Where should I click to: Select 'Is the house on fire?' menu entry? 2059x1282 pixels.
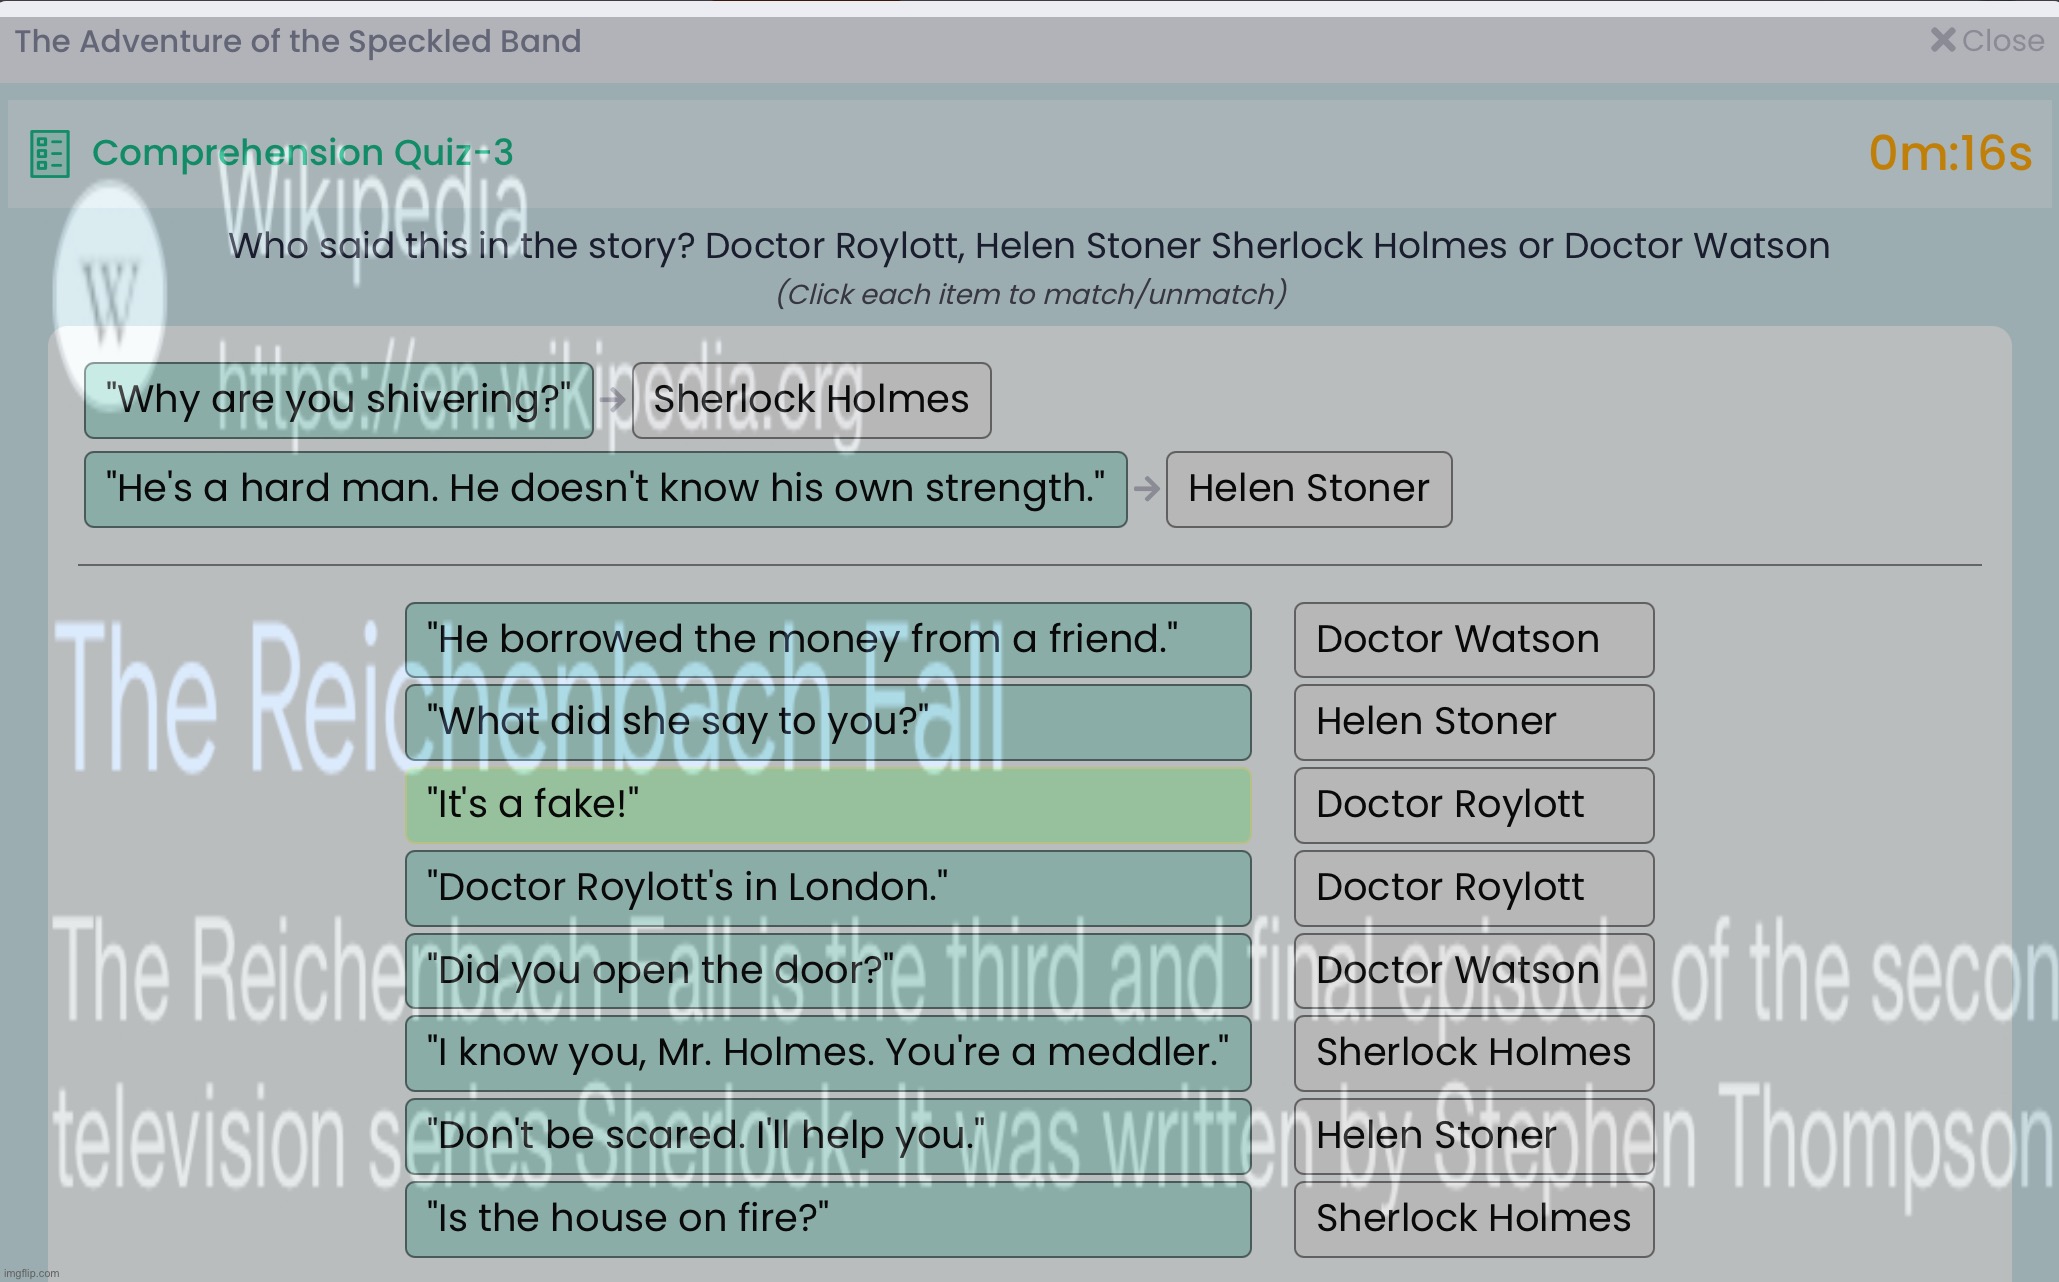point(826,1218)
